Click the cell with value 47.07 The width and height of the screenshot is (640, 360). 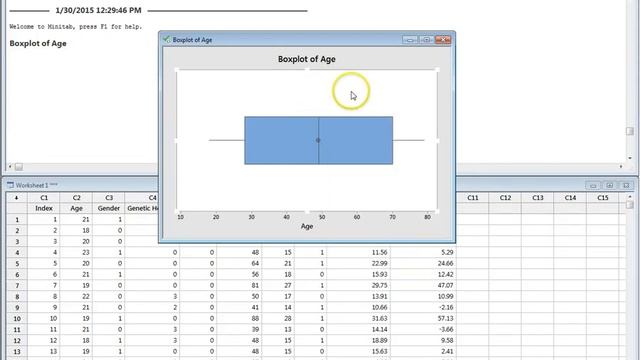pyautogui.click(x=423, y=285)
